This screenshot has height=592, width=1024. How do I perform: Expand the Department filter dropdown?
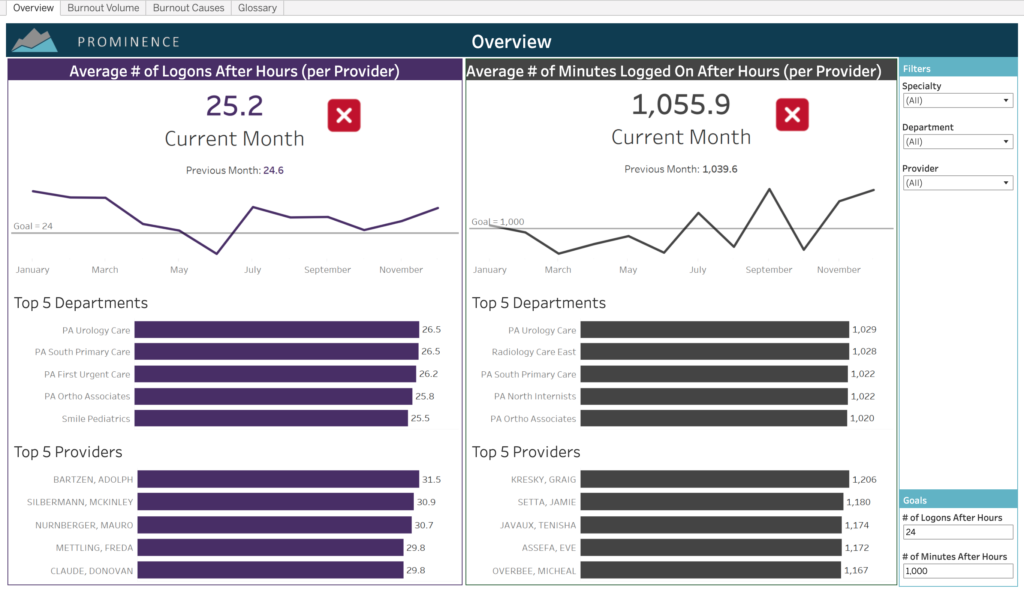coord(957,142)
